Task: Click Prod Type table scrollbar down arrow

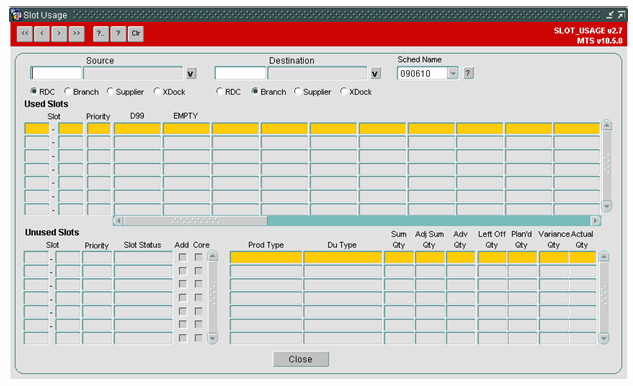Action: click(x=604, y=338)
